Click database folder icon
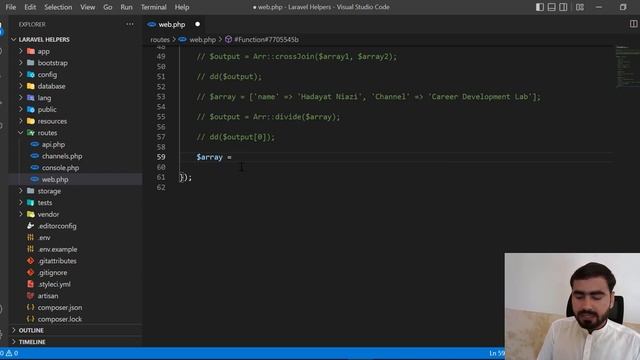640x360 pixels. coord(31,86)
